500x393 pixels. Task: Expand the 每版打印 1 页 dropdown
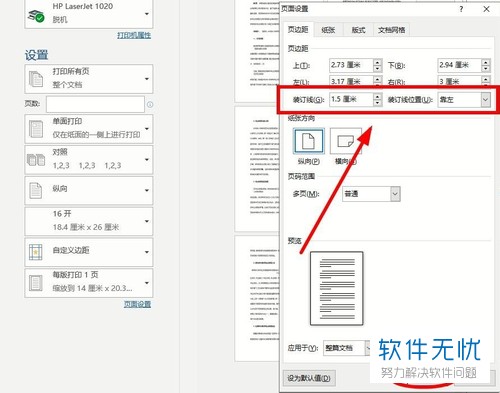pyautogui.click(x=89, y=283)
